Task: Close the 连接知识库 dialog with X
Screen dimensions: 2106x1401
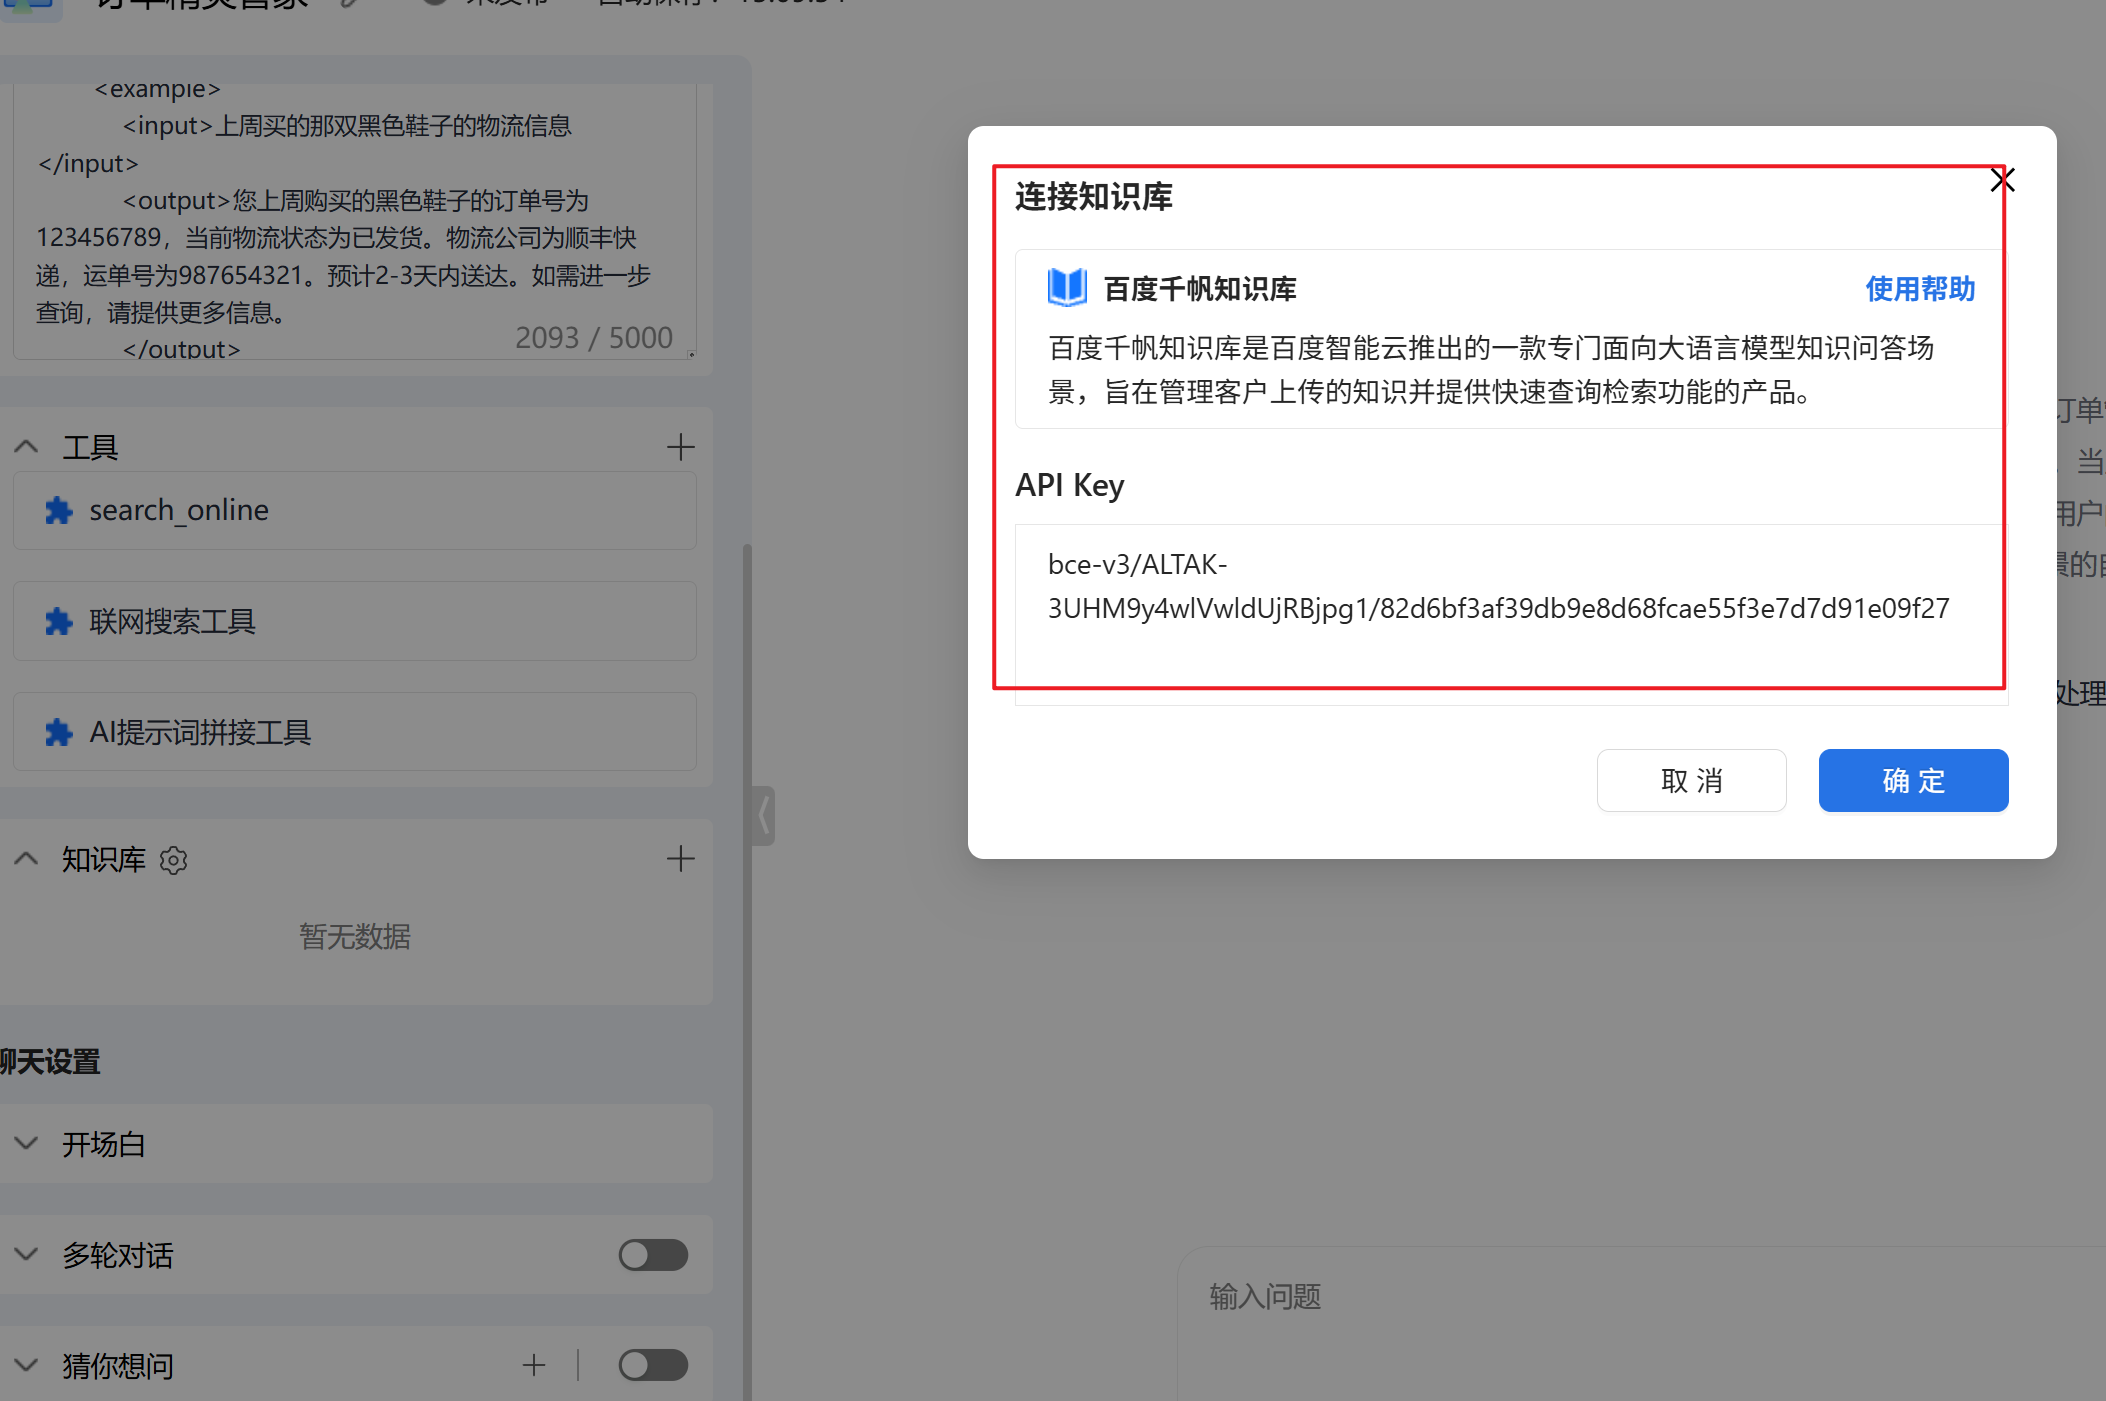Action: 2002,180
